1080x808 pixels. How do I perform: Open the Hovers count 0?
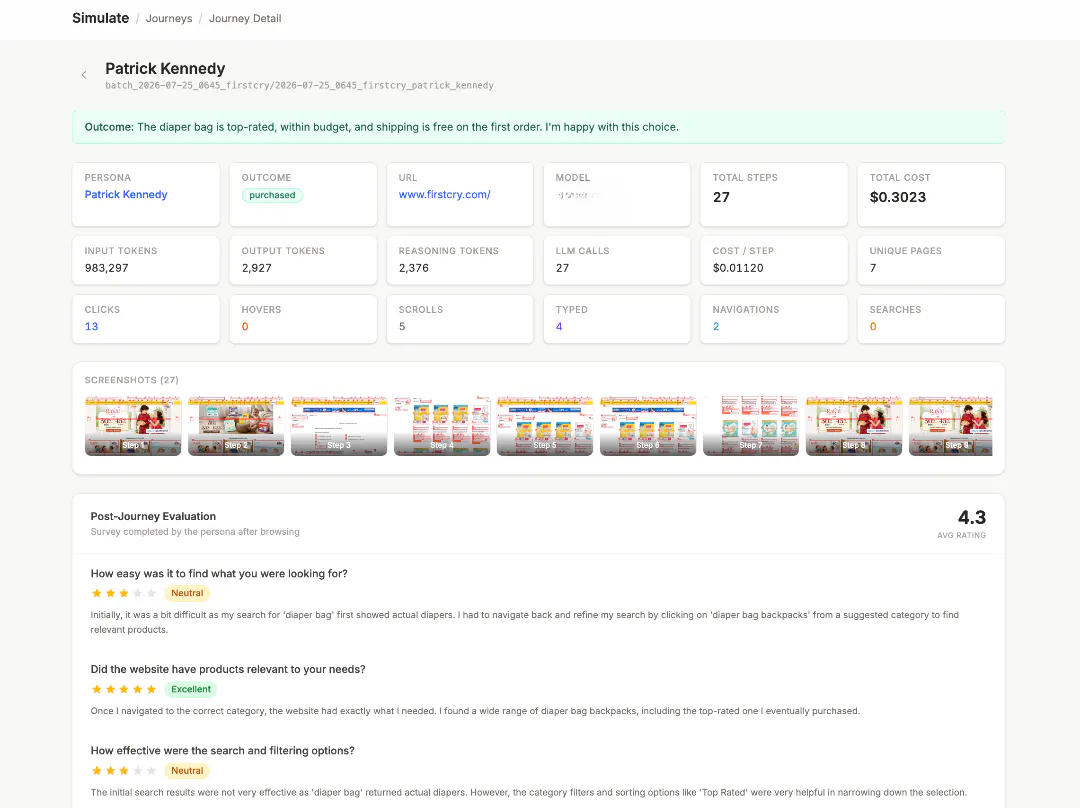pos(245,327)
